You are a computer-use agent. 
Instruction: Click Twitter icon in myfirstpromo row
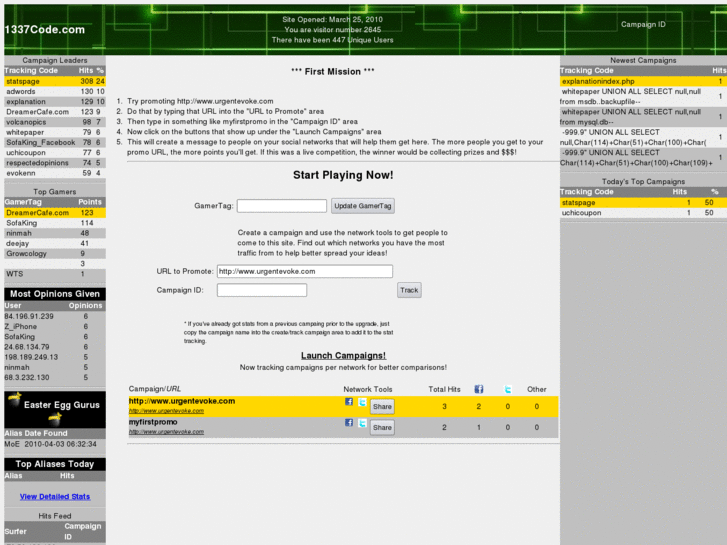point(362,423)
